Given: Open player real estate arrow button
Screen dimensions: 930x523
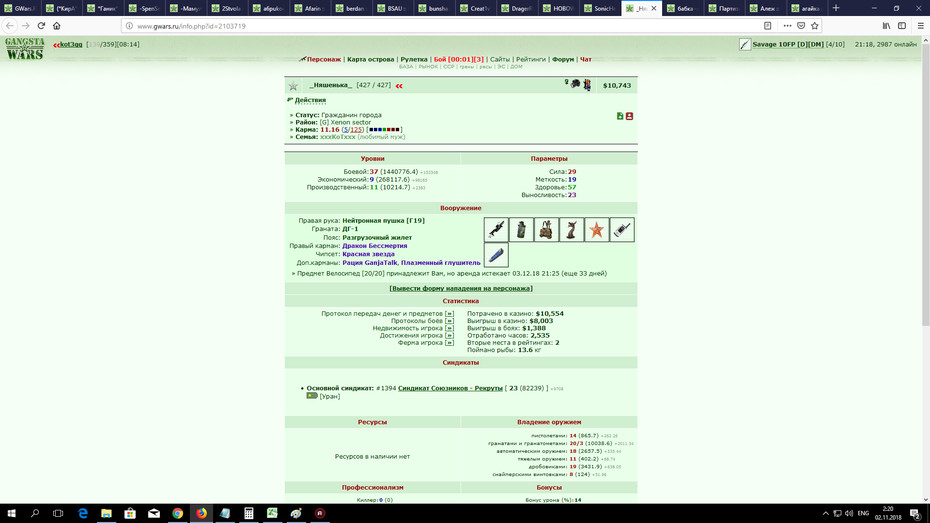Looking at the screenshot, I should (x=449, y=328).
